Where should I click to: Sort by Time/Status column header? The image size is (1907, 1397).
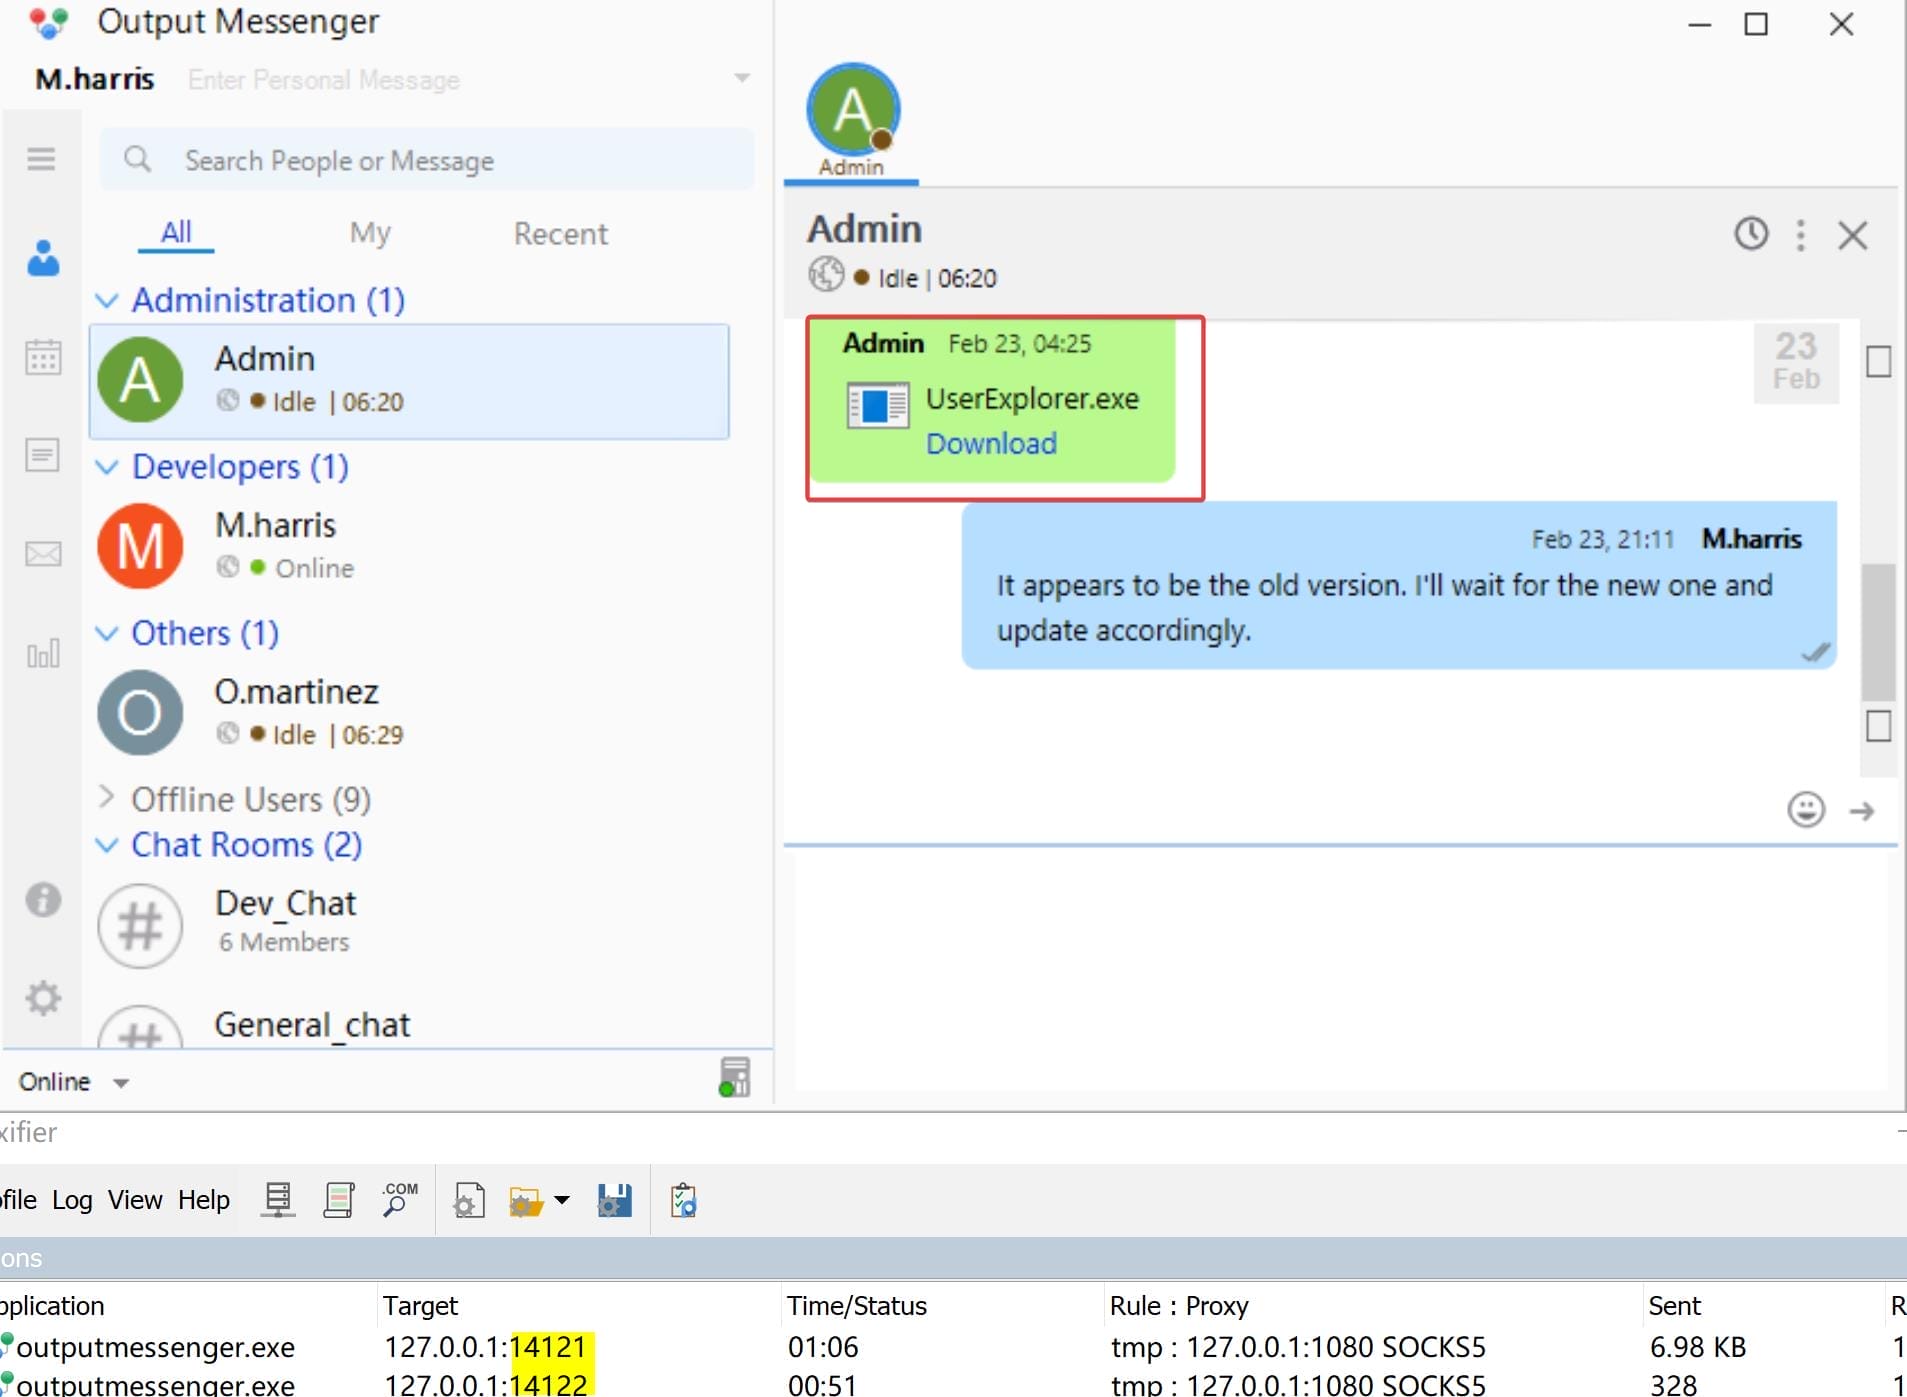pyautogui.click(x=942, y=1305)
